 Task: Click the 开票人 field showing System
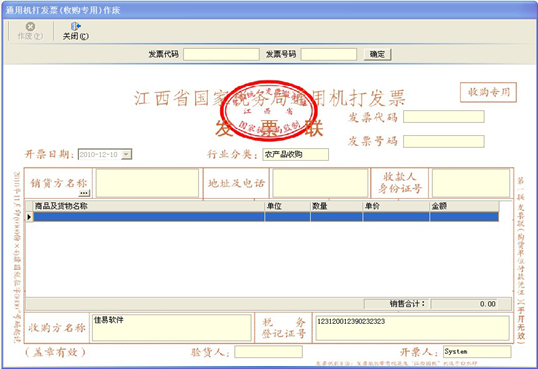point(477,351)
